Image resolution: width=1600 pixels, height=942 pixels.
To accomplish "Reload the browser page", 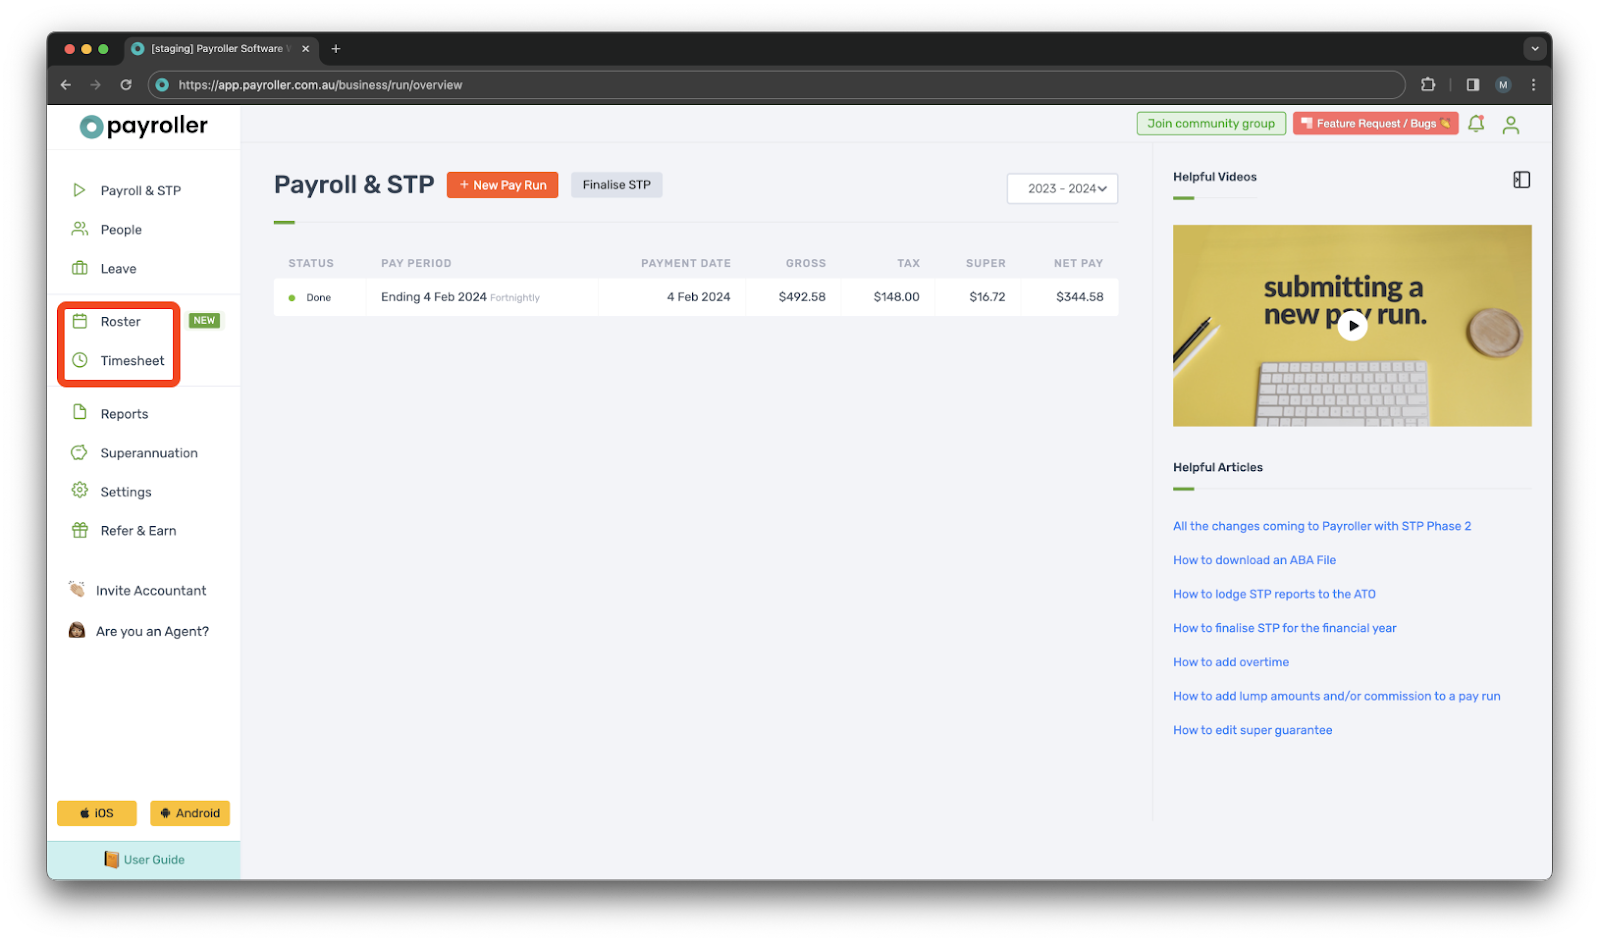I will pyautogui.click(x=126, y=85).
